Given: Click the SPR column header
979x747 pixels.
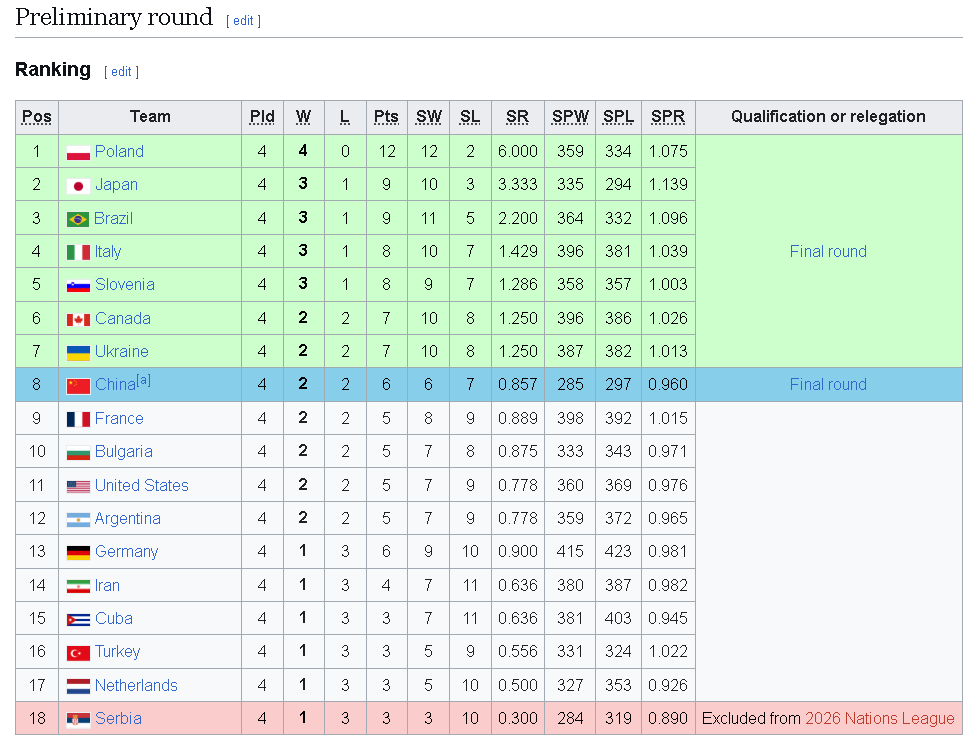Looking at the screenshot, I should [x=668, y=117].
